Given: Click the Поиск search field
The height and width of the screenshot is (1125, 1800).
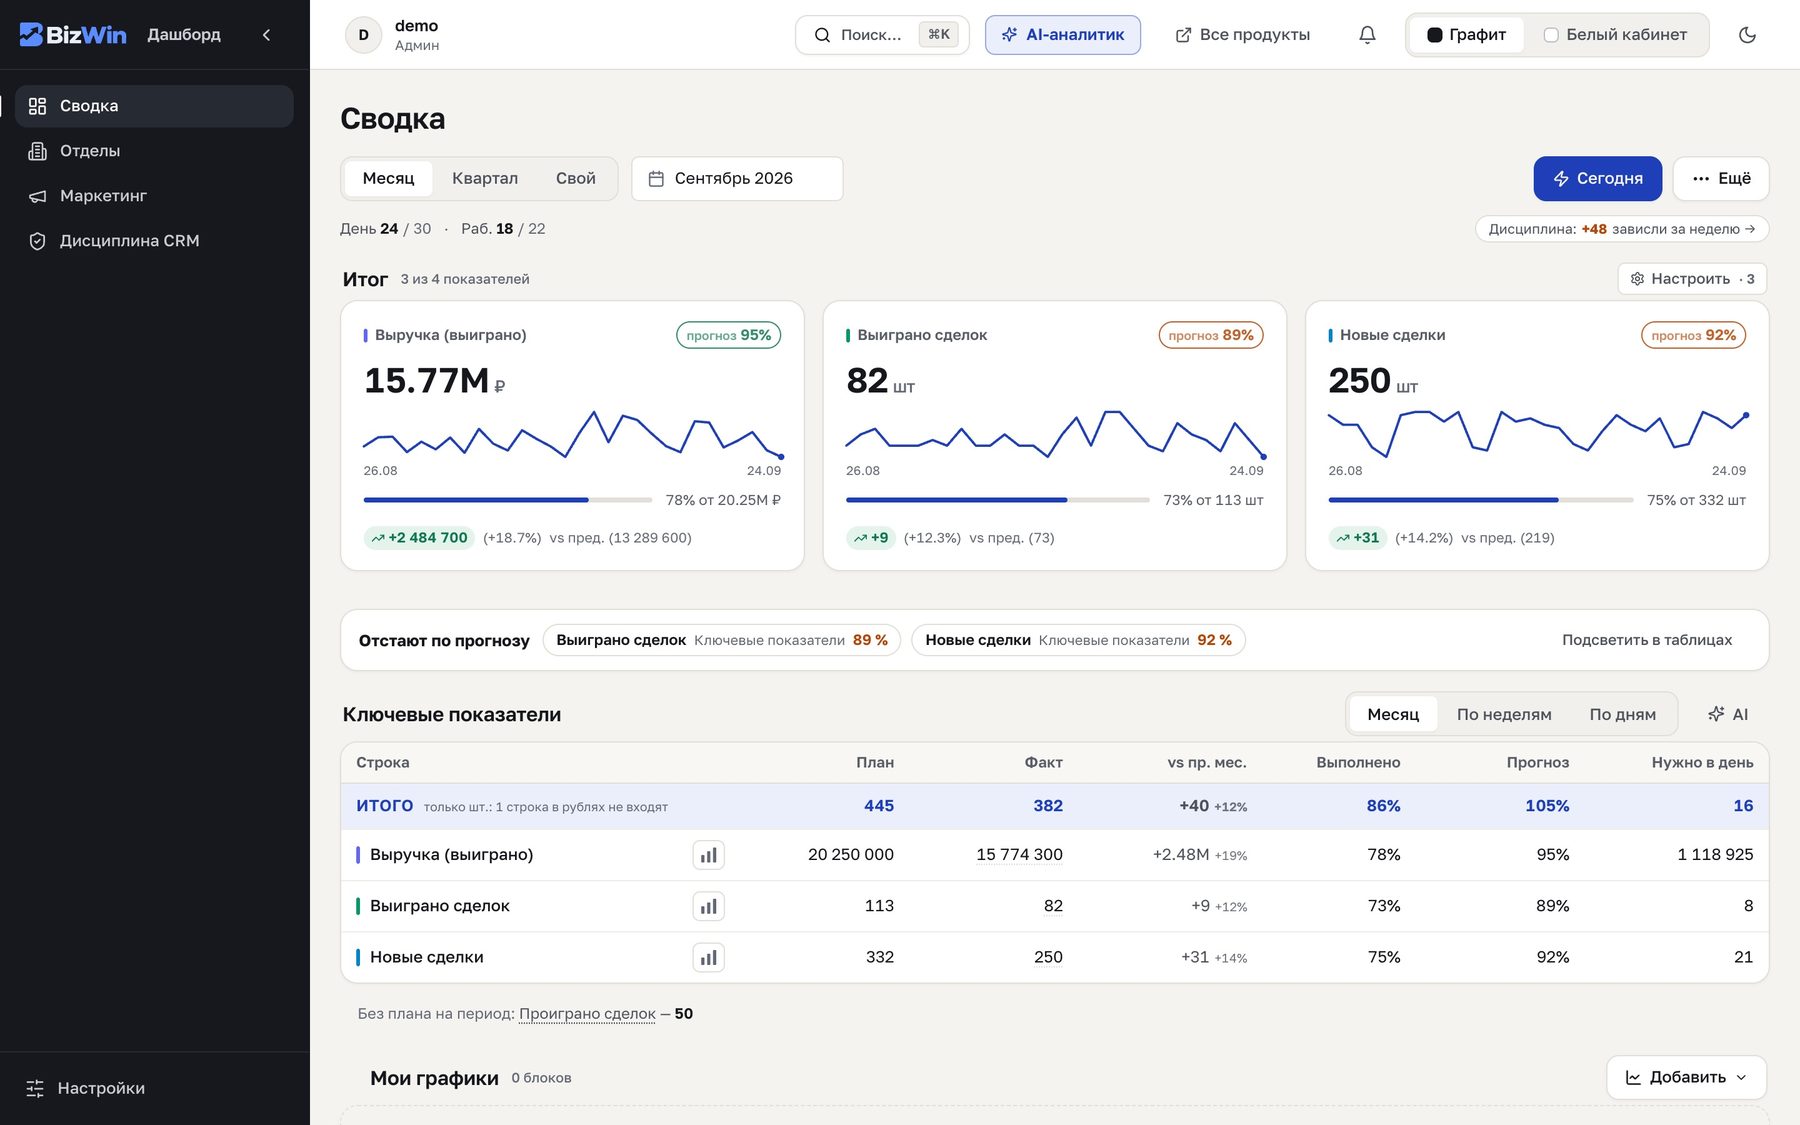Looking at the screenshot, I should point(882,35).
